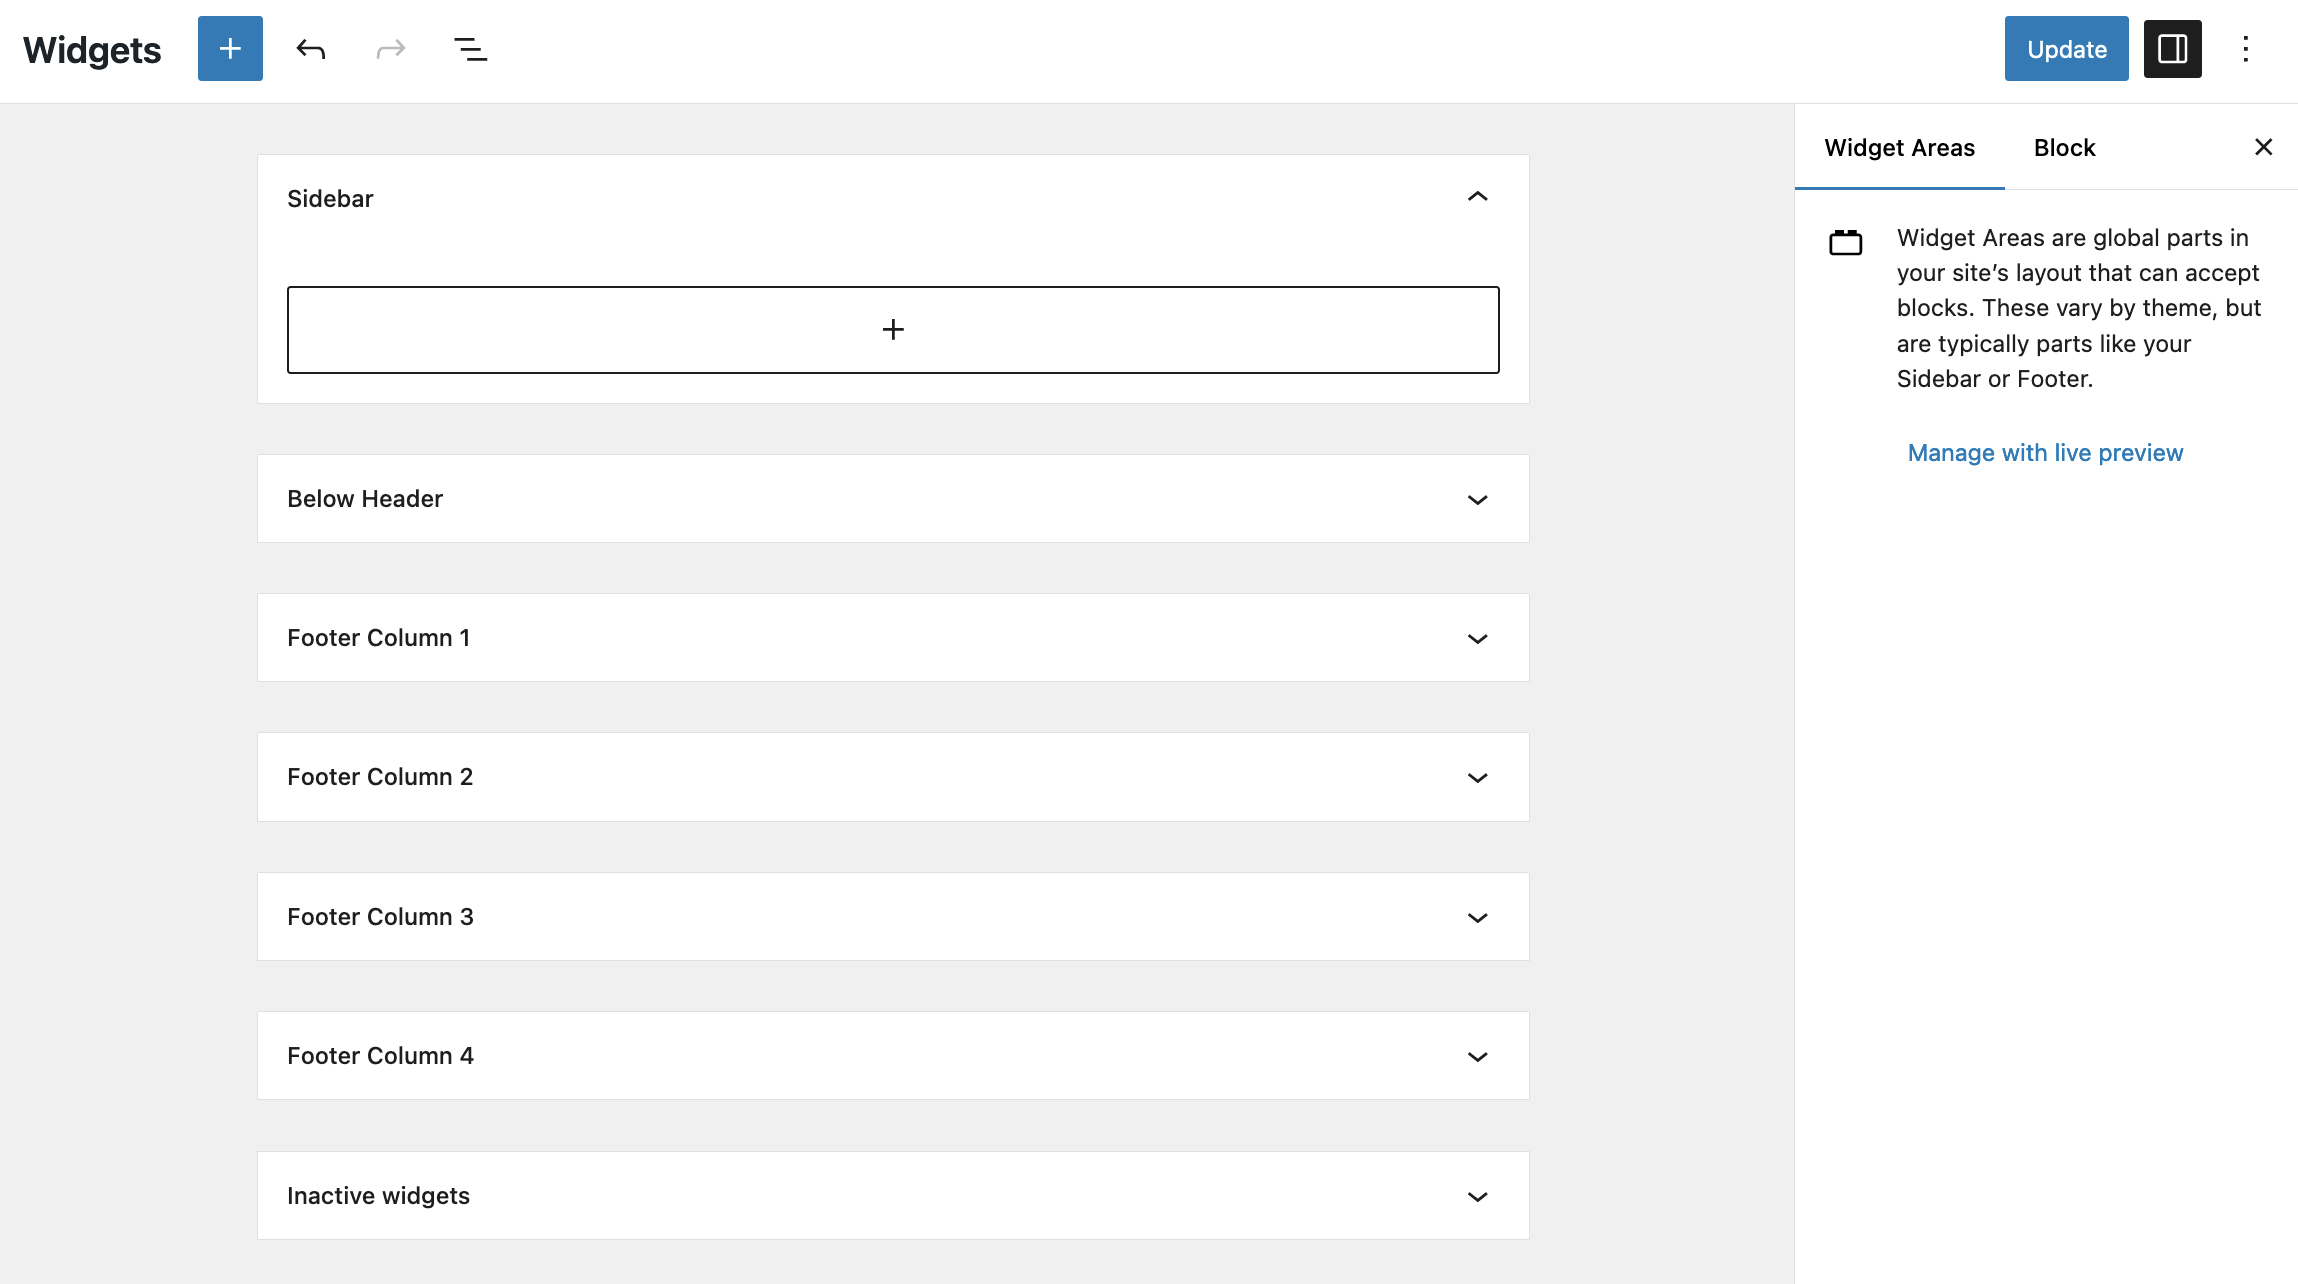This screenshot has width=2298, height=1284.
Task: Expand the Inactive widgets area
Action: 1477,1196
